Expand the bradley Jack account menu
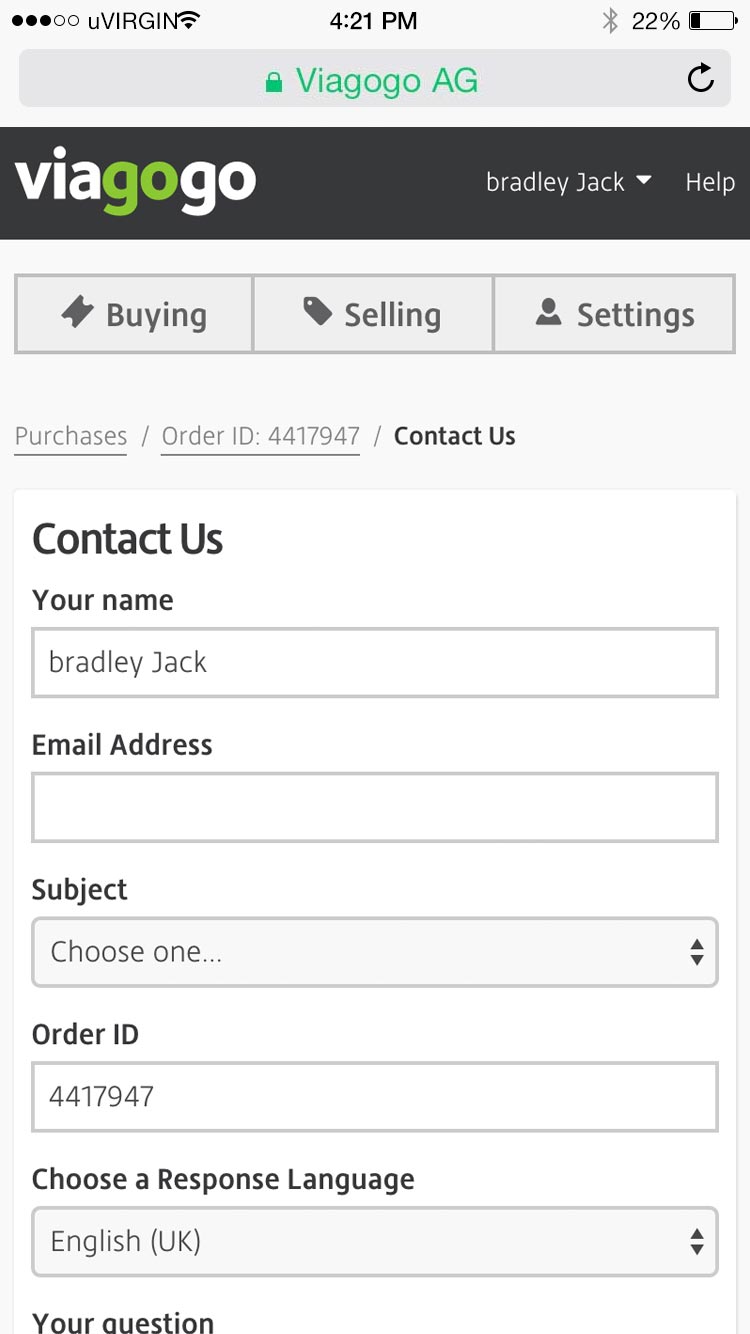Viewport: 750px width, 1334px height. (568, 182)
